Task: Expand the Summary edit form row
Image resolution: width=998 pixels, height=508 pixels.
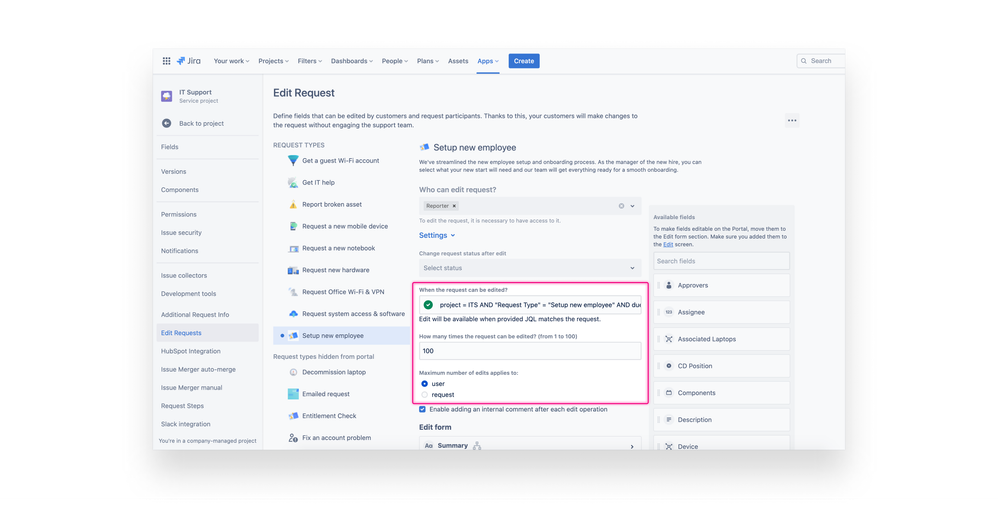Action: pos(530,445)
